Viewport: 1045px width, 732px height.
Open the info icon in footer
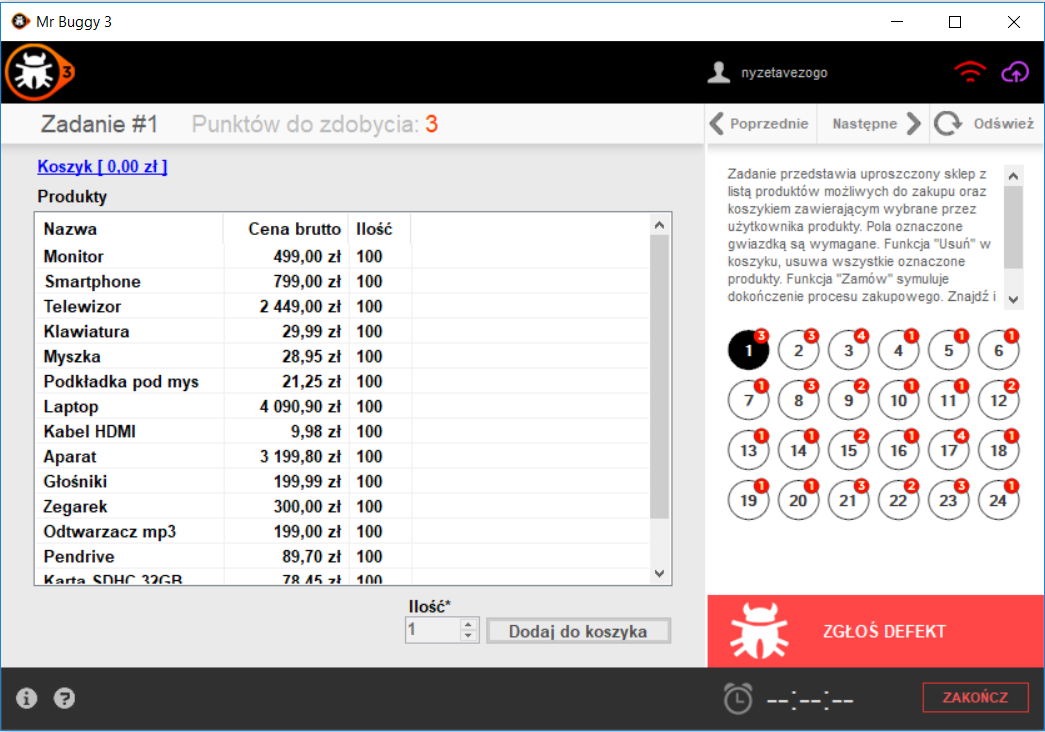(x=27, y=699)
